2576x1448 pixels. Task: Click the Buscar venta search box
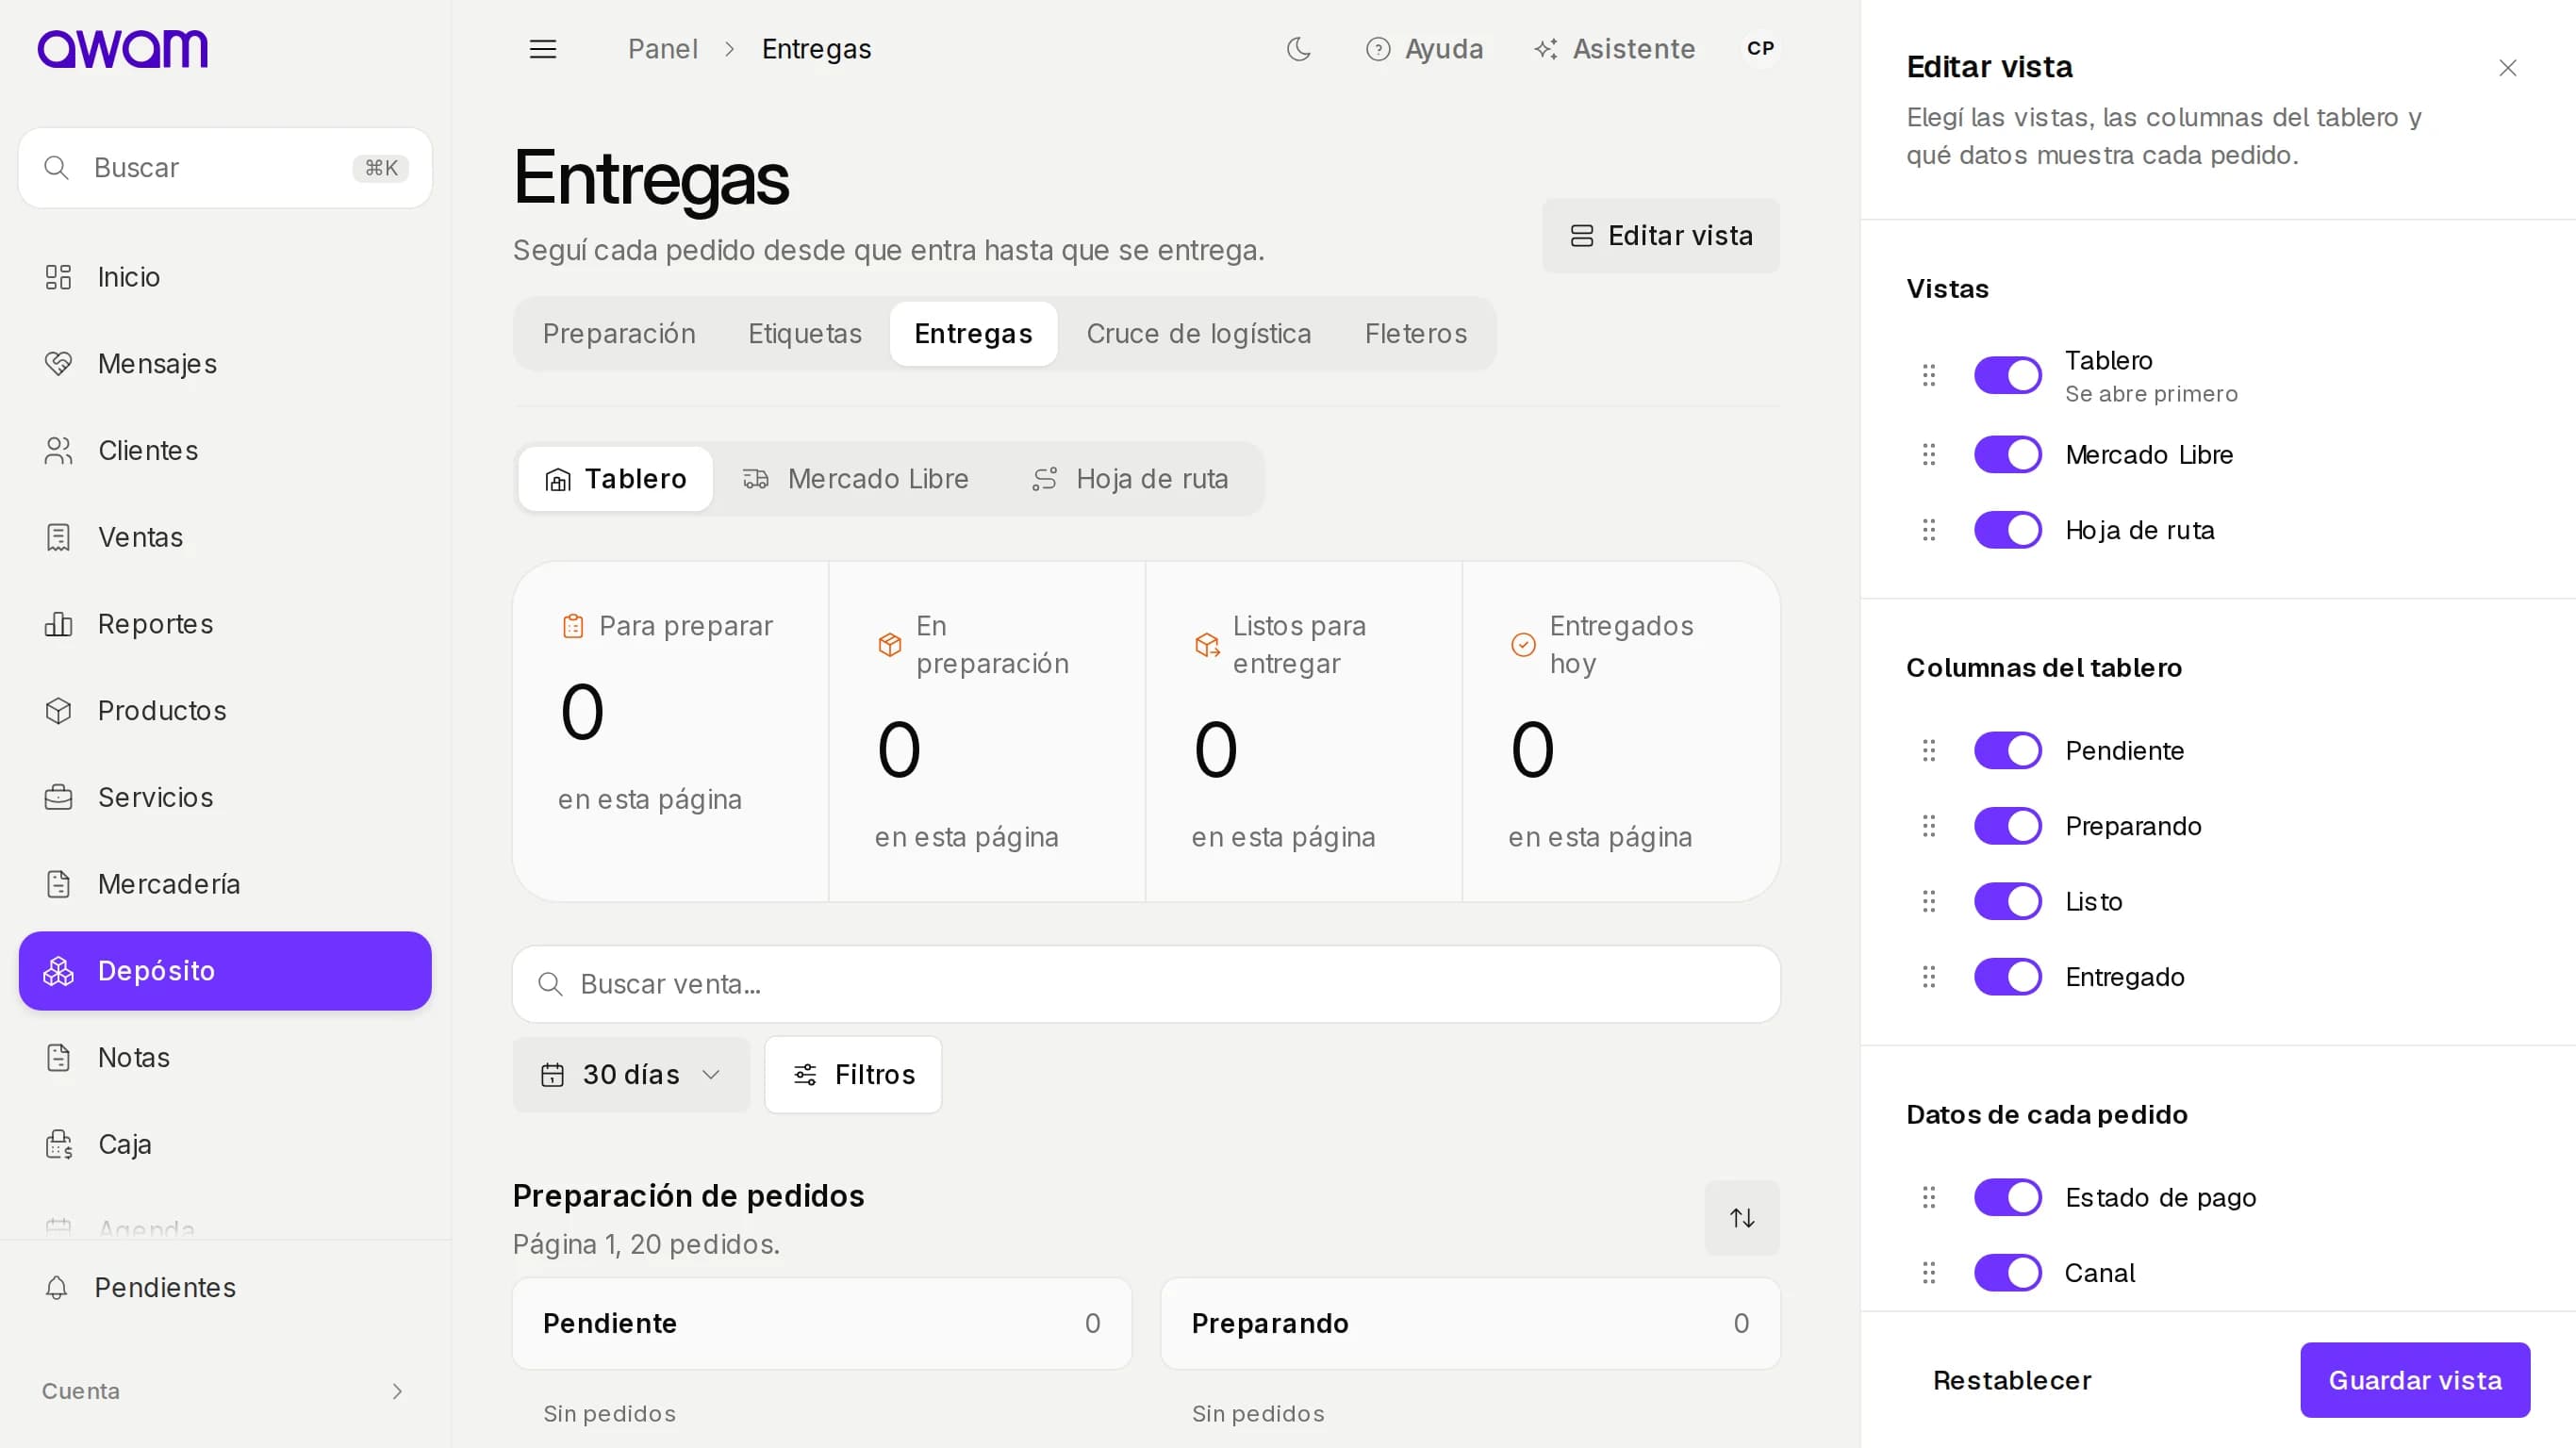click(1146, 985)
